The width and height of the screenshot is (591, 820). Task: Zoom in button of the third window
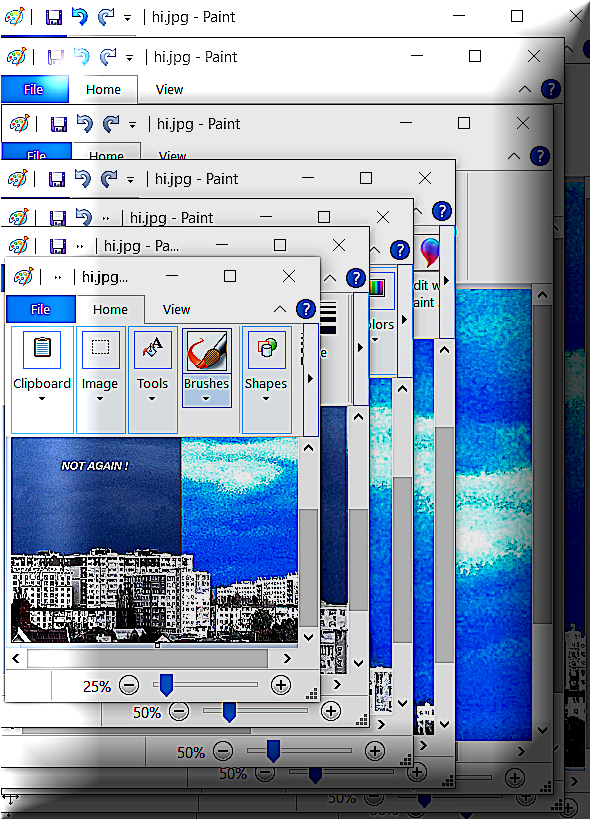point(374,751)
